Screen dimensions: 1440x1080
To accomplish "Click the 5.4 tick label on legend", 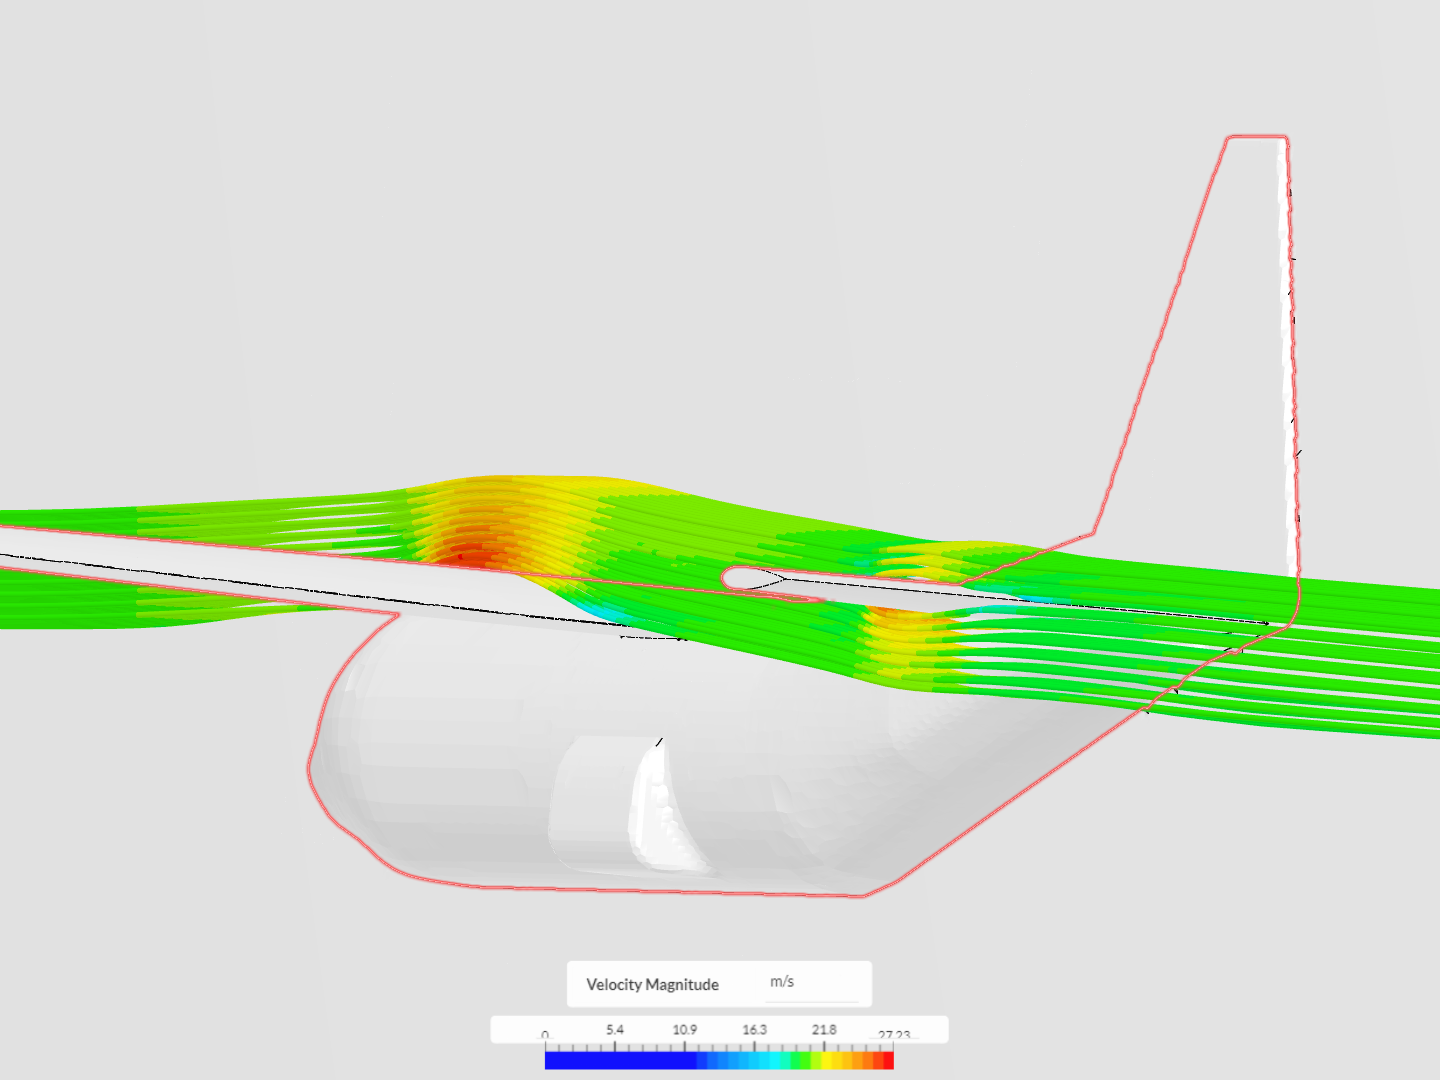I will point(614,1029).
